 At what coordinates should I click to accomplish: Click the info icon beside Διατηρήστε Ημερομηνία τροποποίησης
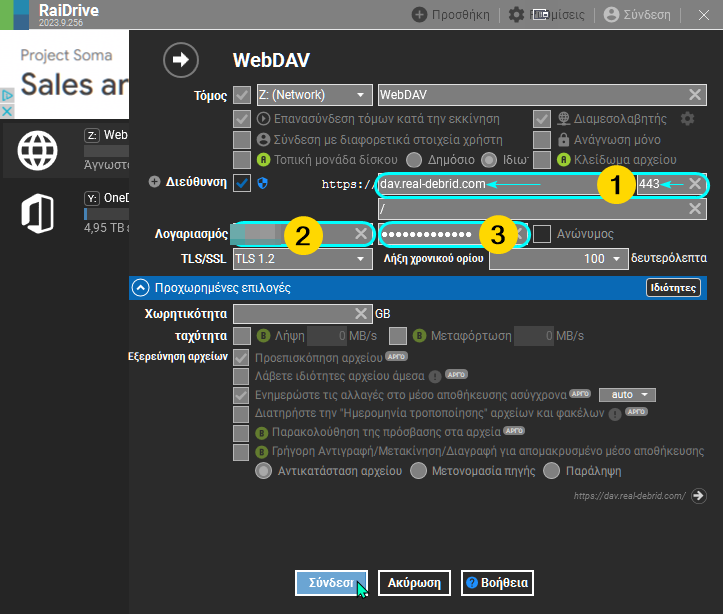tap(615, 414)
